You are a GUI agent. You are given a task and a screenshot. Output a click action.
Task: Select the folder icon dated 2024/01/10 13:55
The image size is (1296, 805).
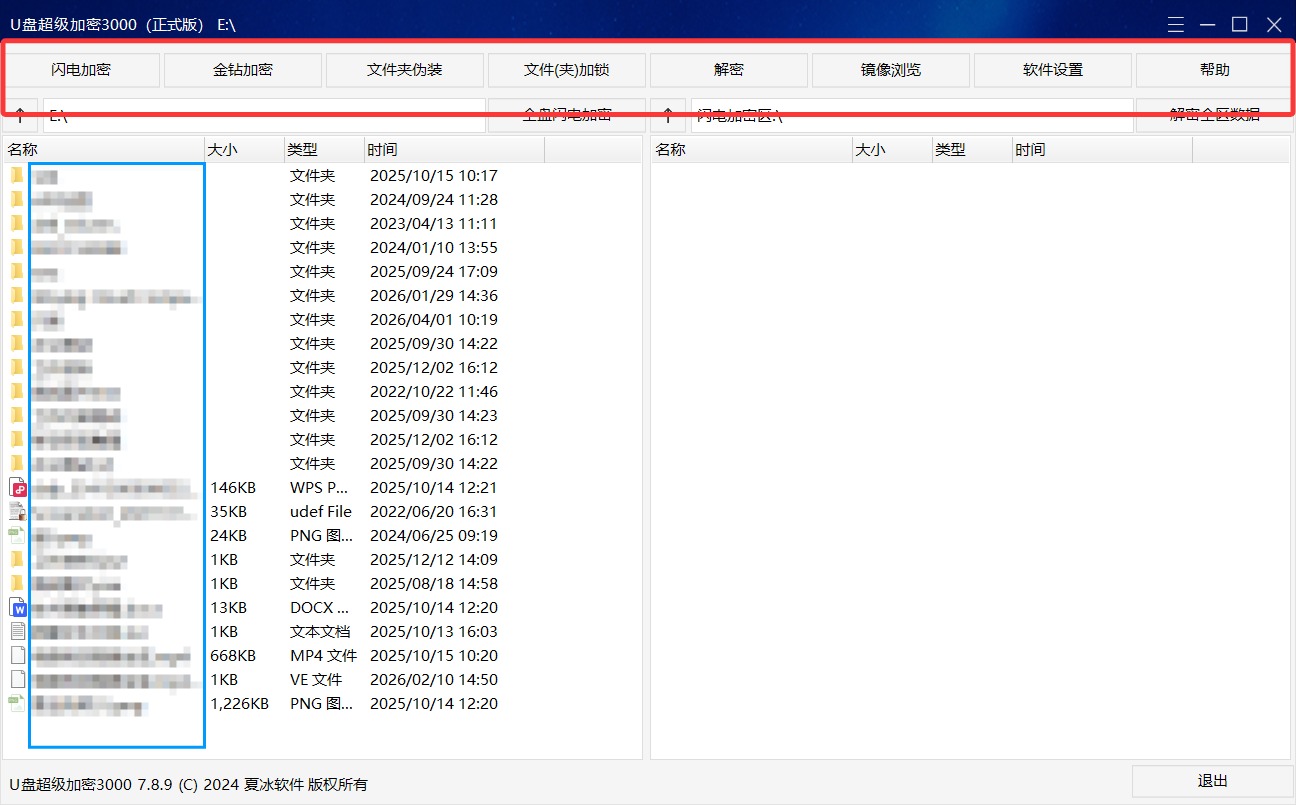coord(17,247)
